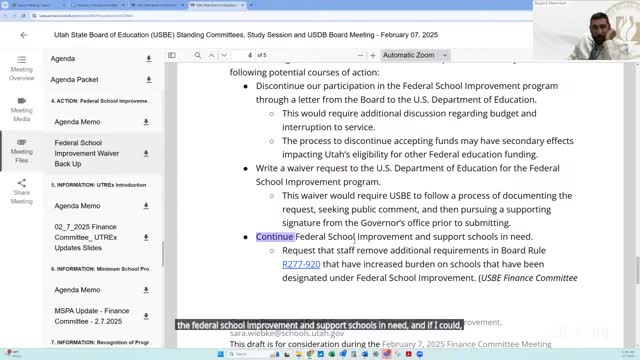The height and width of the screenshot is (360, 640).
Task: Open File Explorer from the taskbar
Action: pos(299,354)
